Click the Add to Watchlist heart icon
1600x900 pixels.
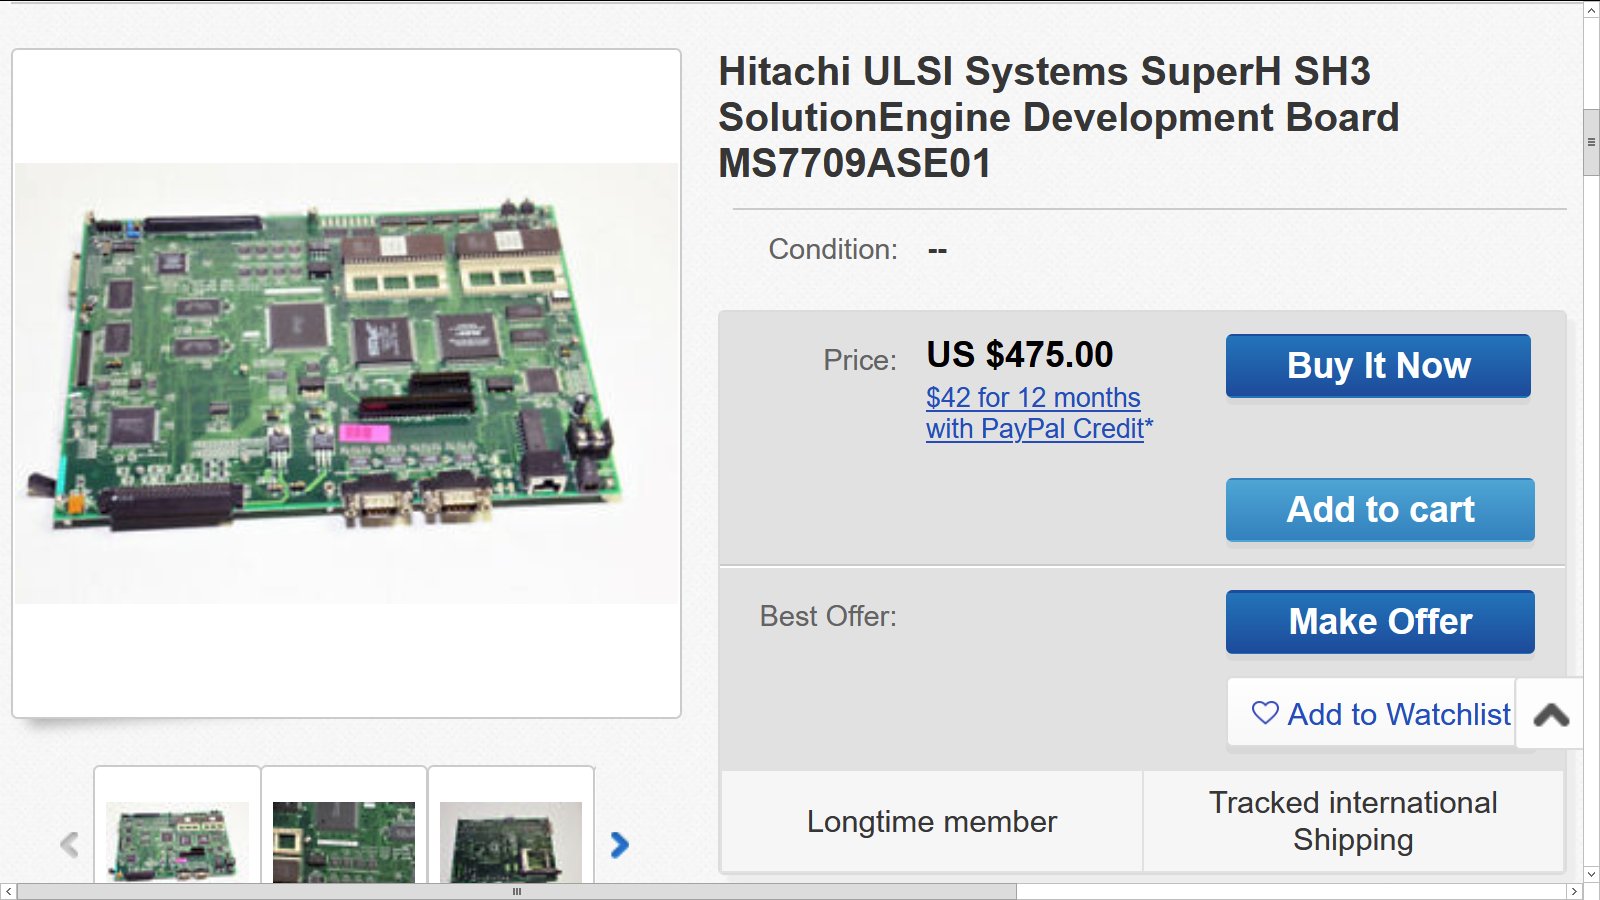click(x=1265, y=713)
